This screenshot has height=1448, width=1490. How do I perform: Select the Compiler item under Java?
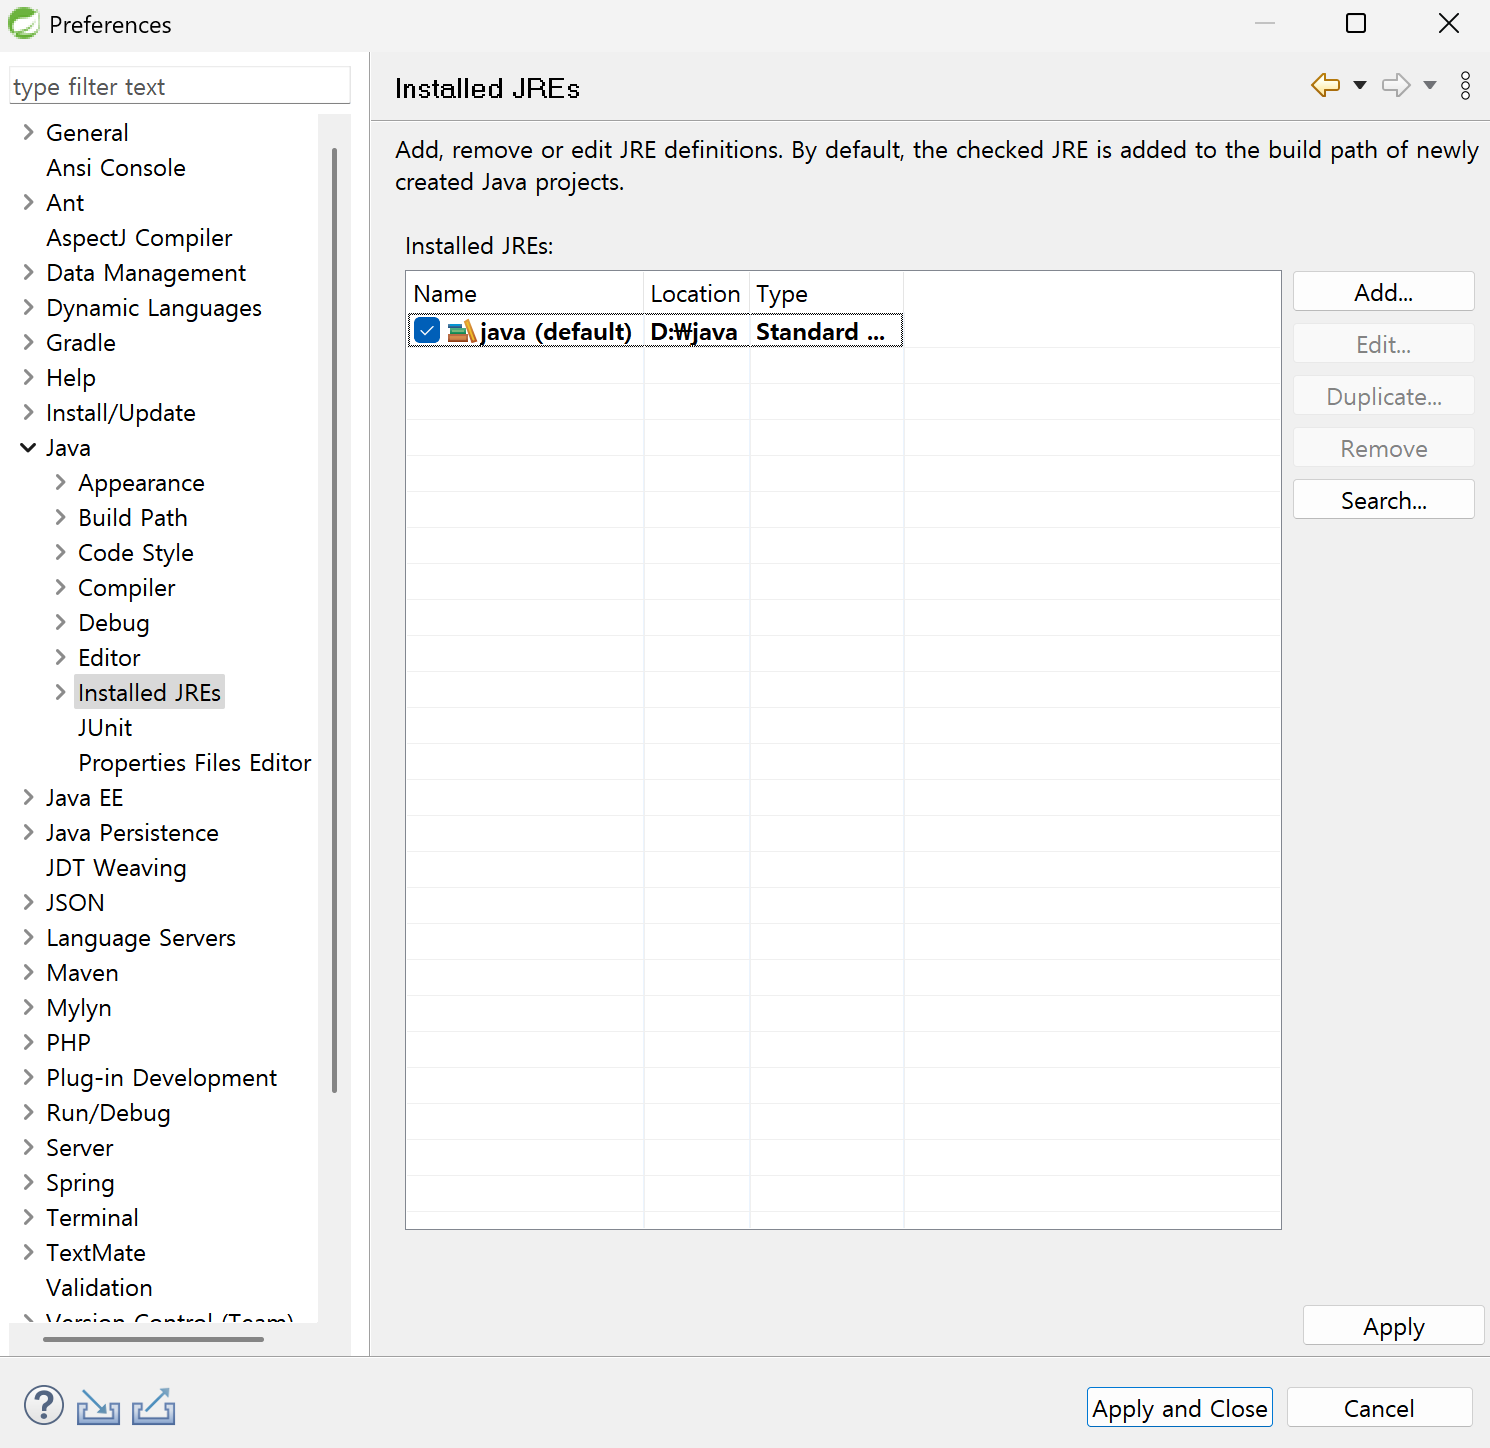pos(127,587)
